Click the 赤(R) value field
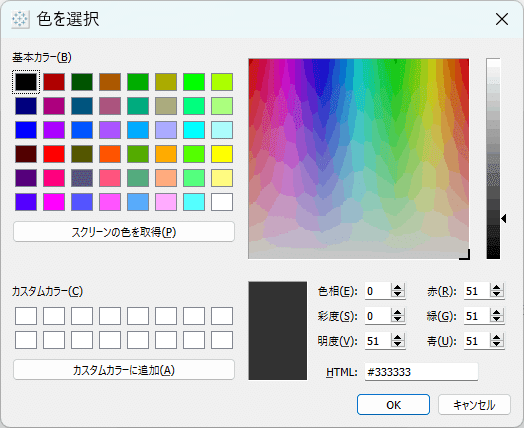This screenshot has width=524, height=428. (x=477, y=291)
